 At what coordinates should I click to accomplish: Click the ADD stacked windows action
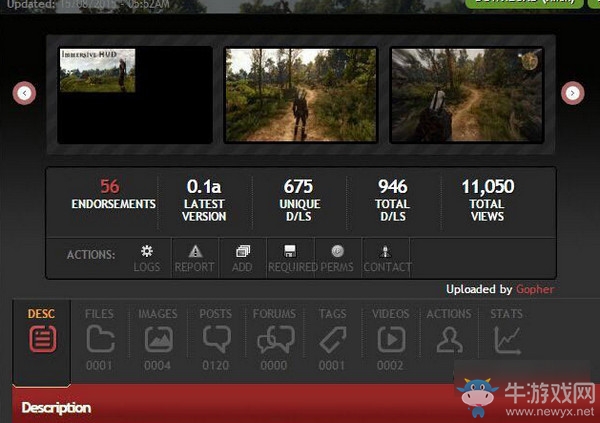[243, 258]
